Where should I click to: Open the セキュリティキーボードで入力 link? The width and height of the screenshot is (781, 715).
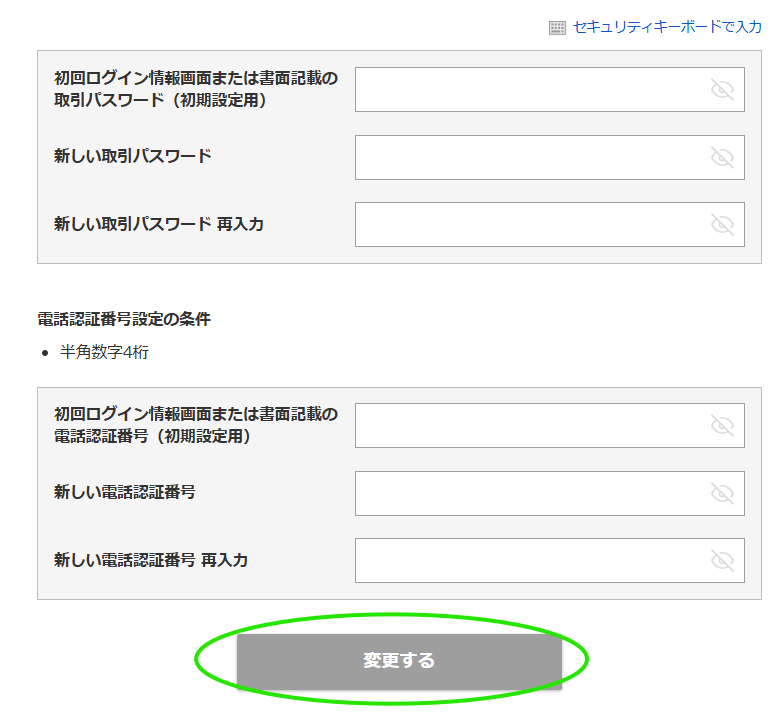click(x=667, y=28)
